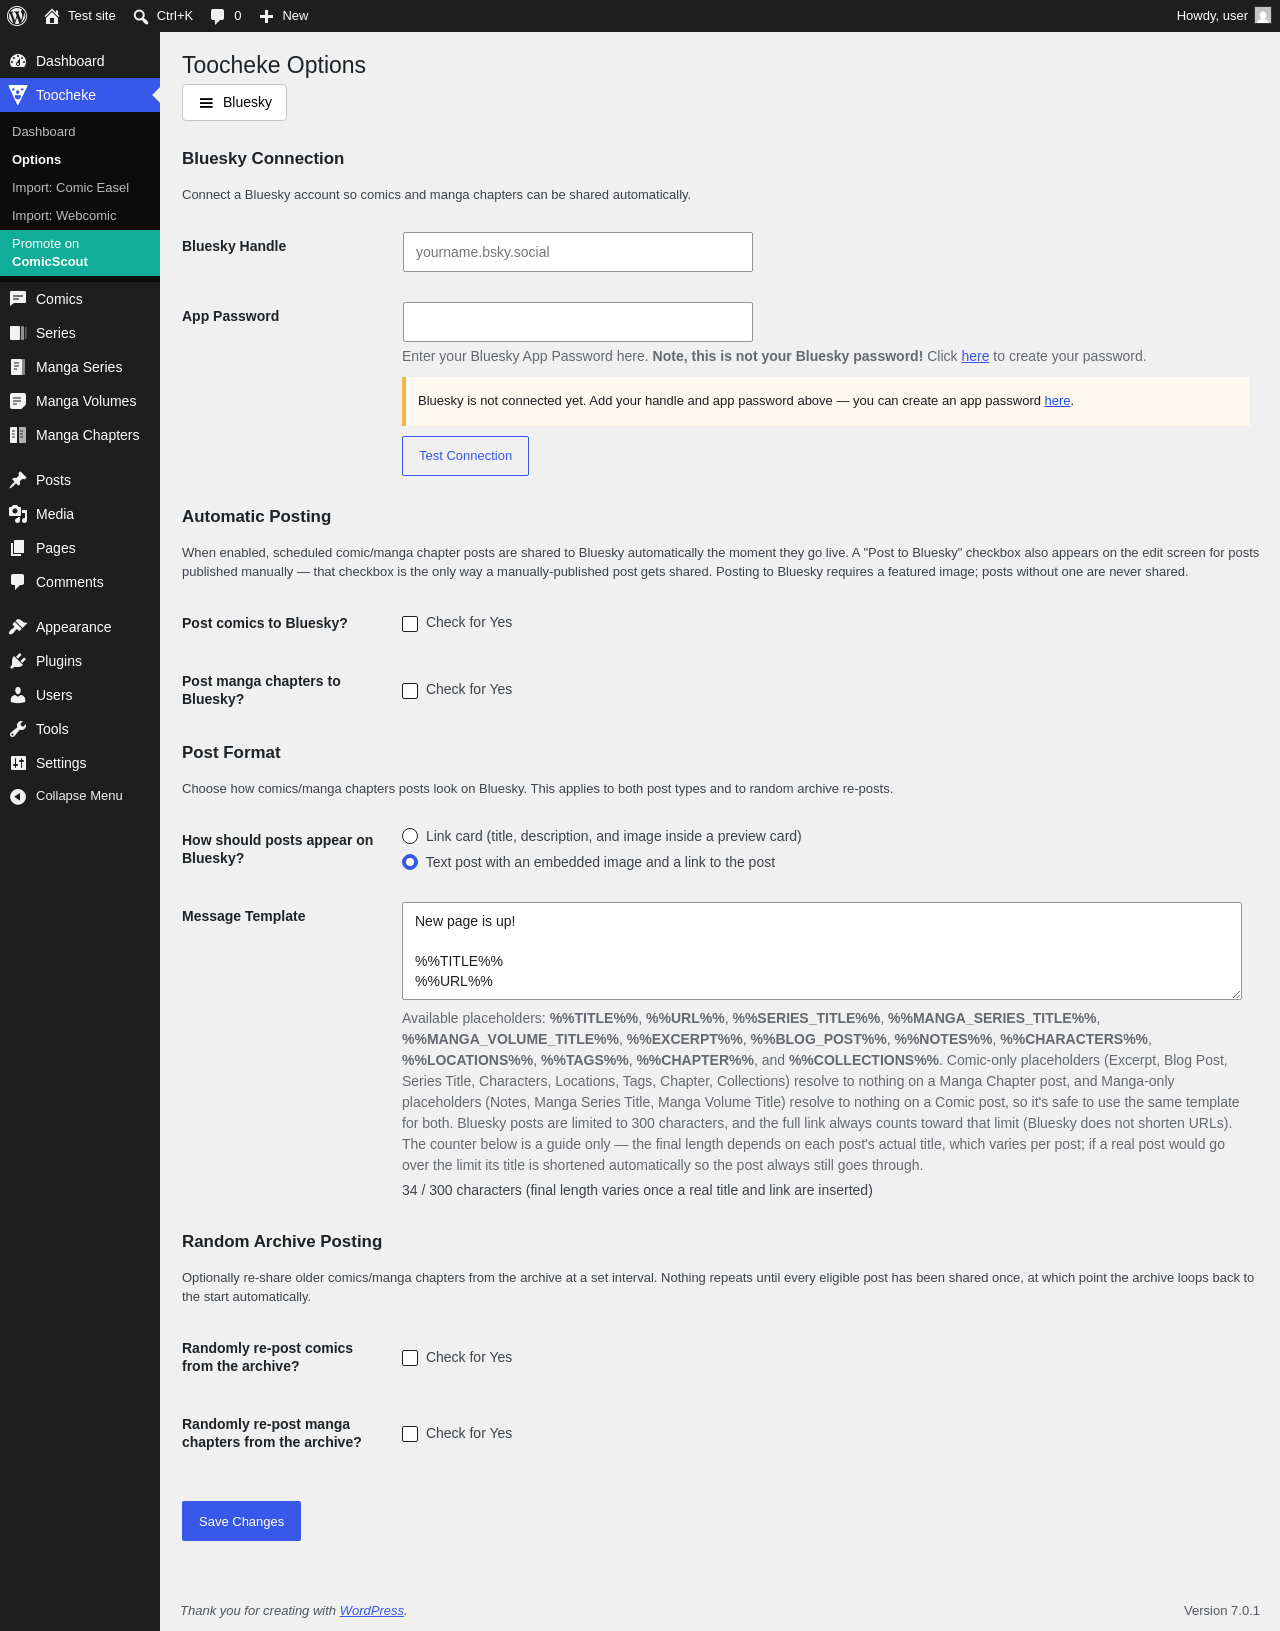Click the Collapse Menu arrow icon

point(18,796)
